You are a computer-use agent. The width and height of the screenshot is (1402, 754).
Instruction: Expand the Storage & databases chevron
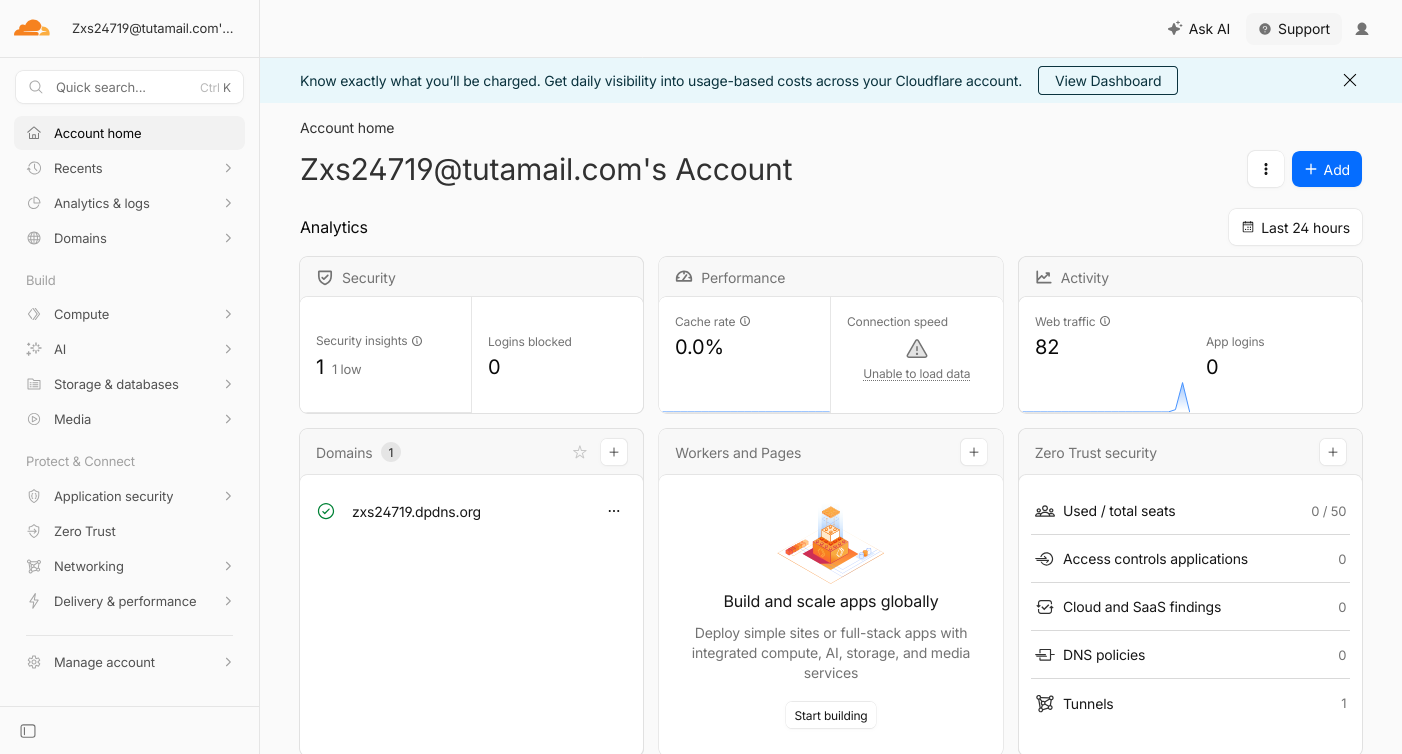(229, 384)
